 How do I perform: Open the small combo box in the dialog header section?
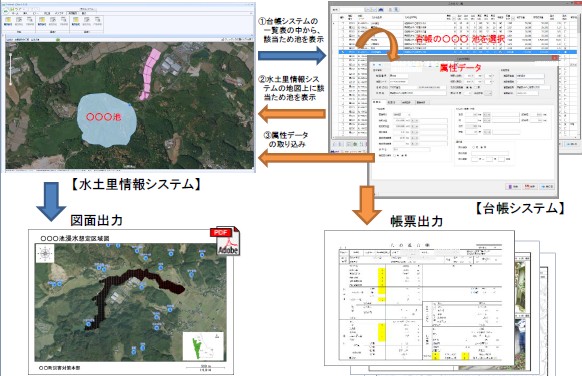[x=488, y=94]
